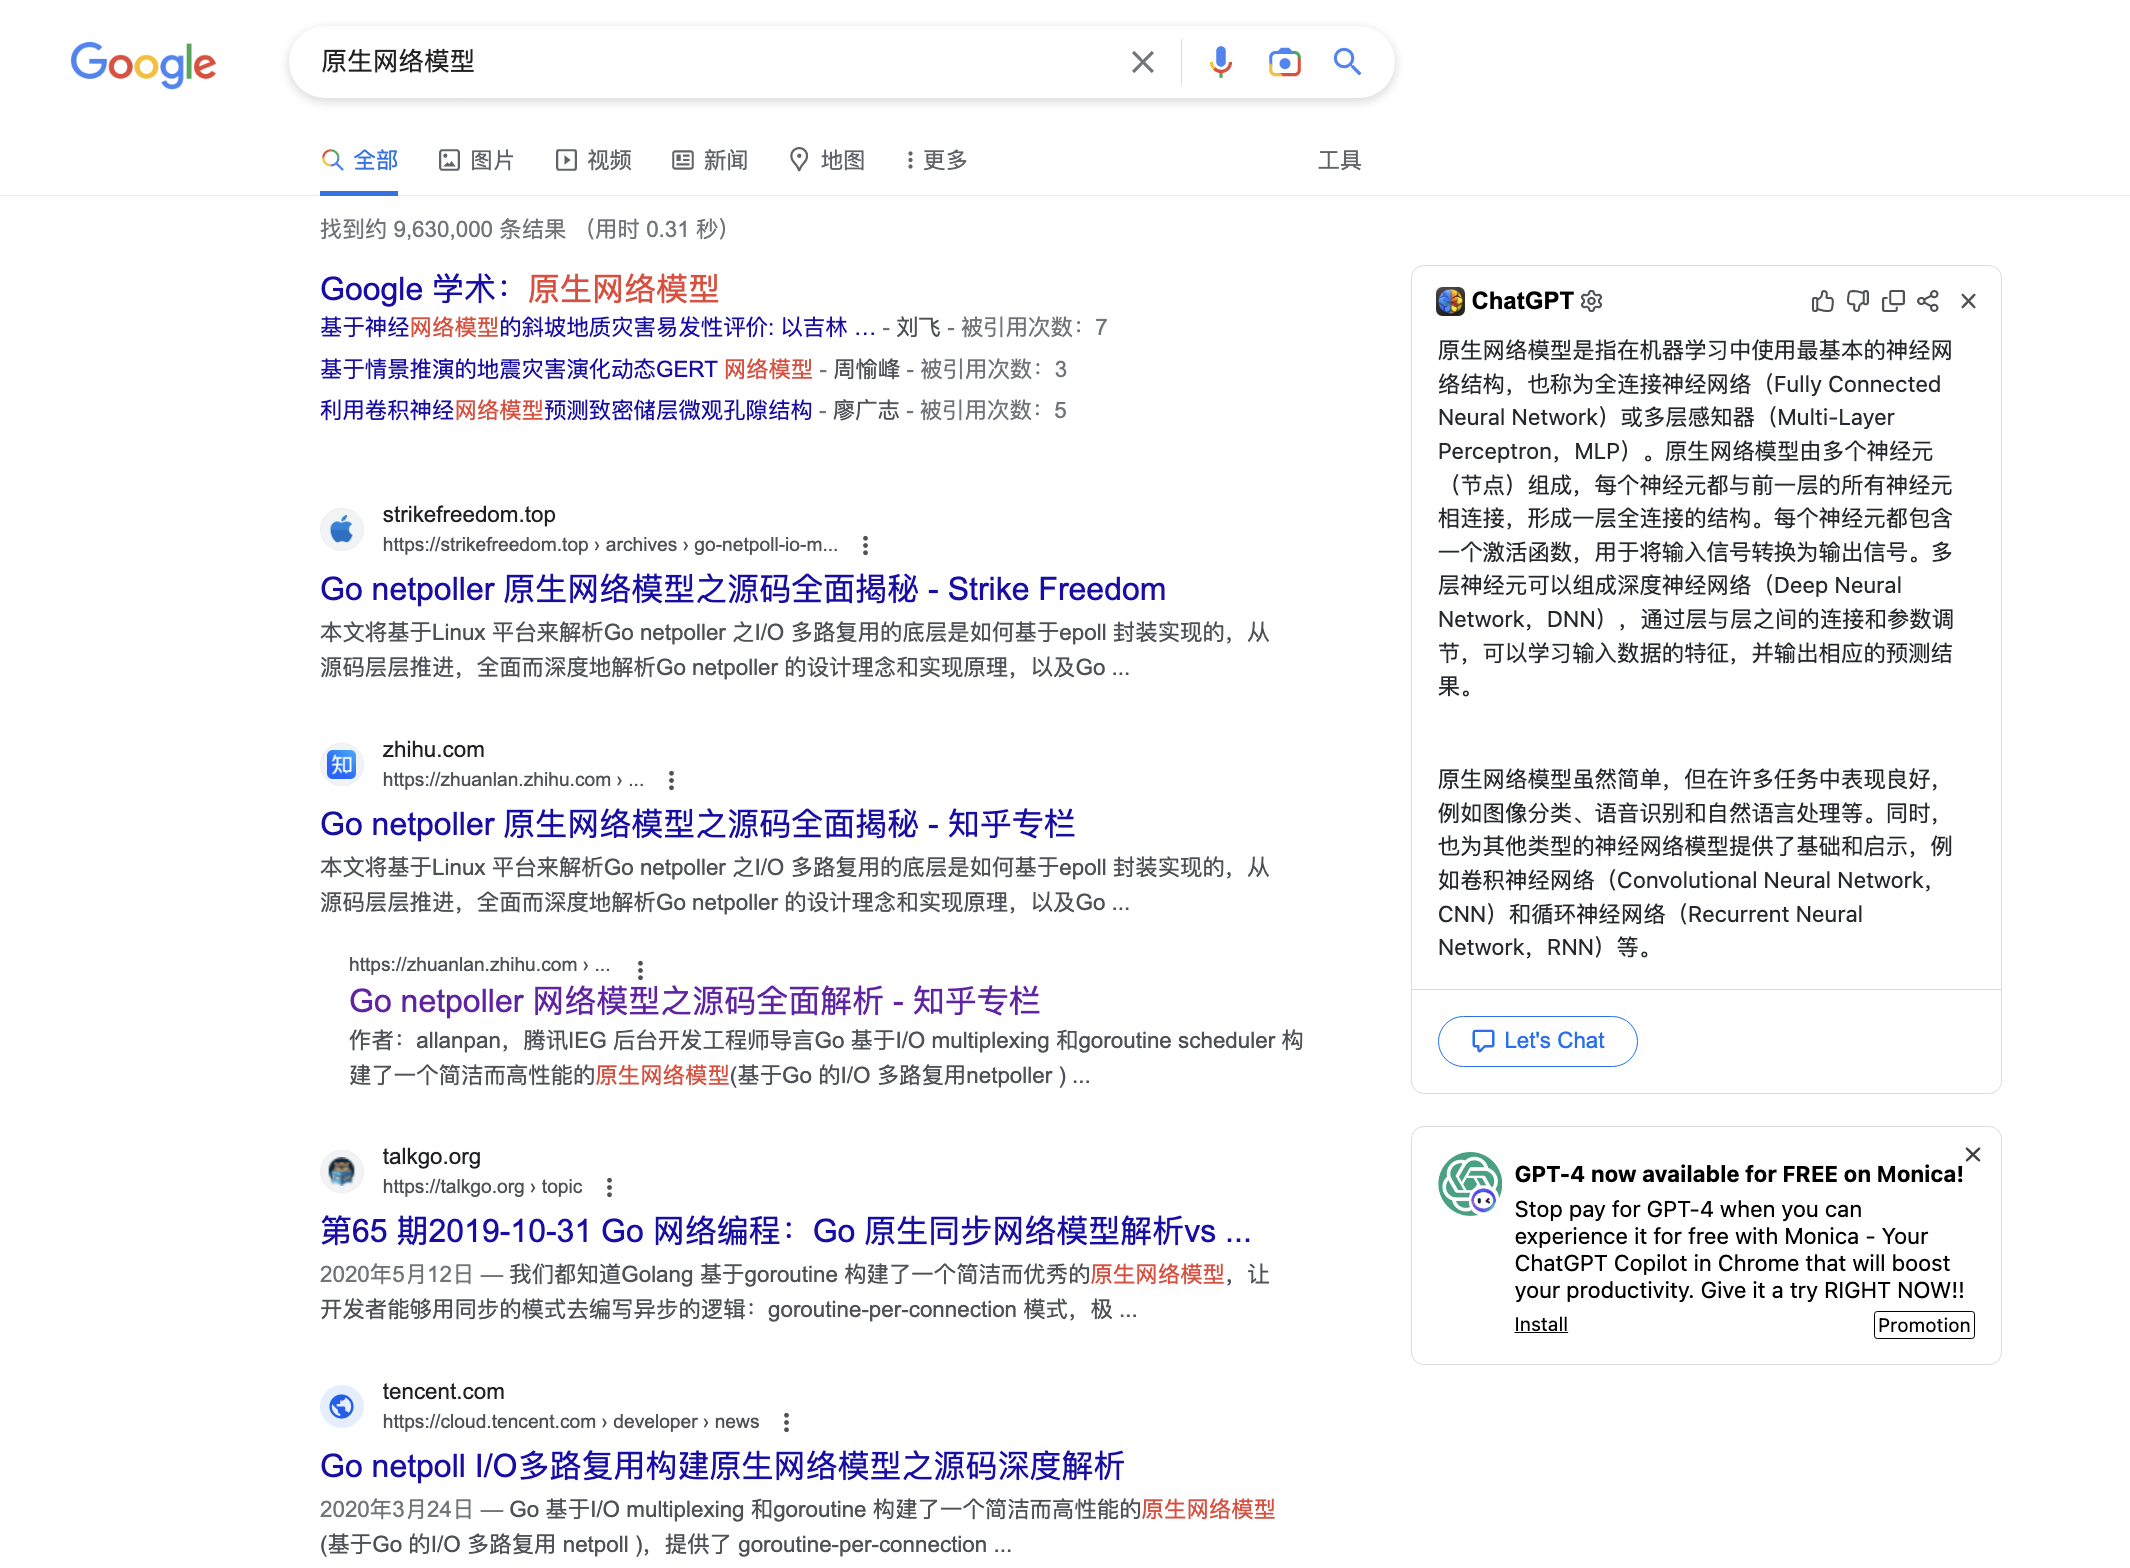Switch to the 图片 tab
This screenshot has height=1568, width=2130.
click(x=477, y=160)
